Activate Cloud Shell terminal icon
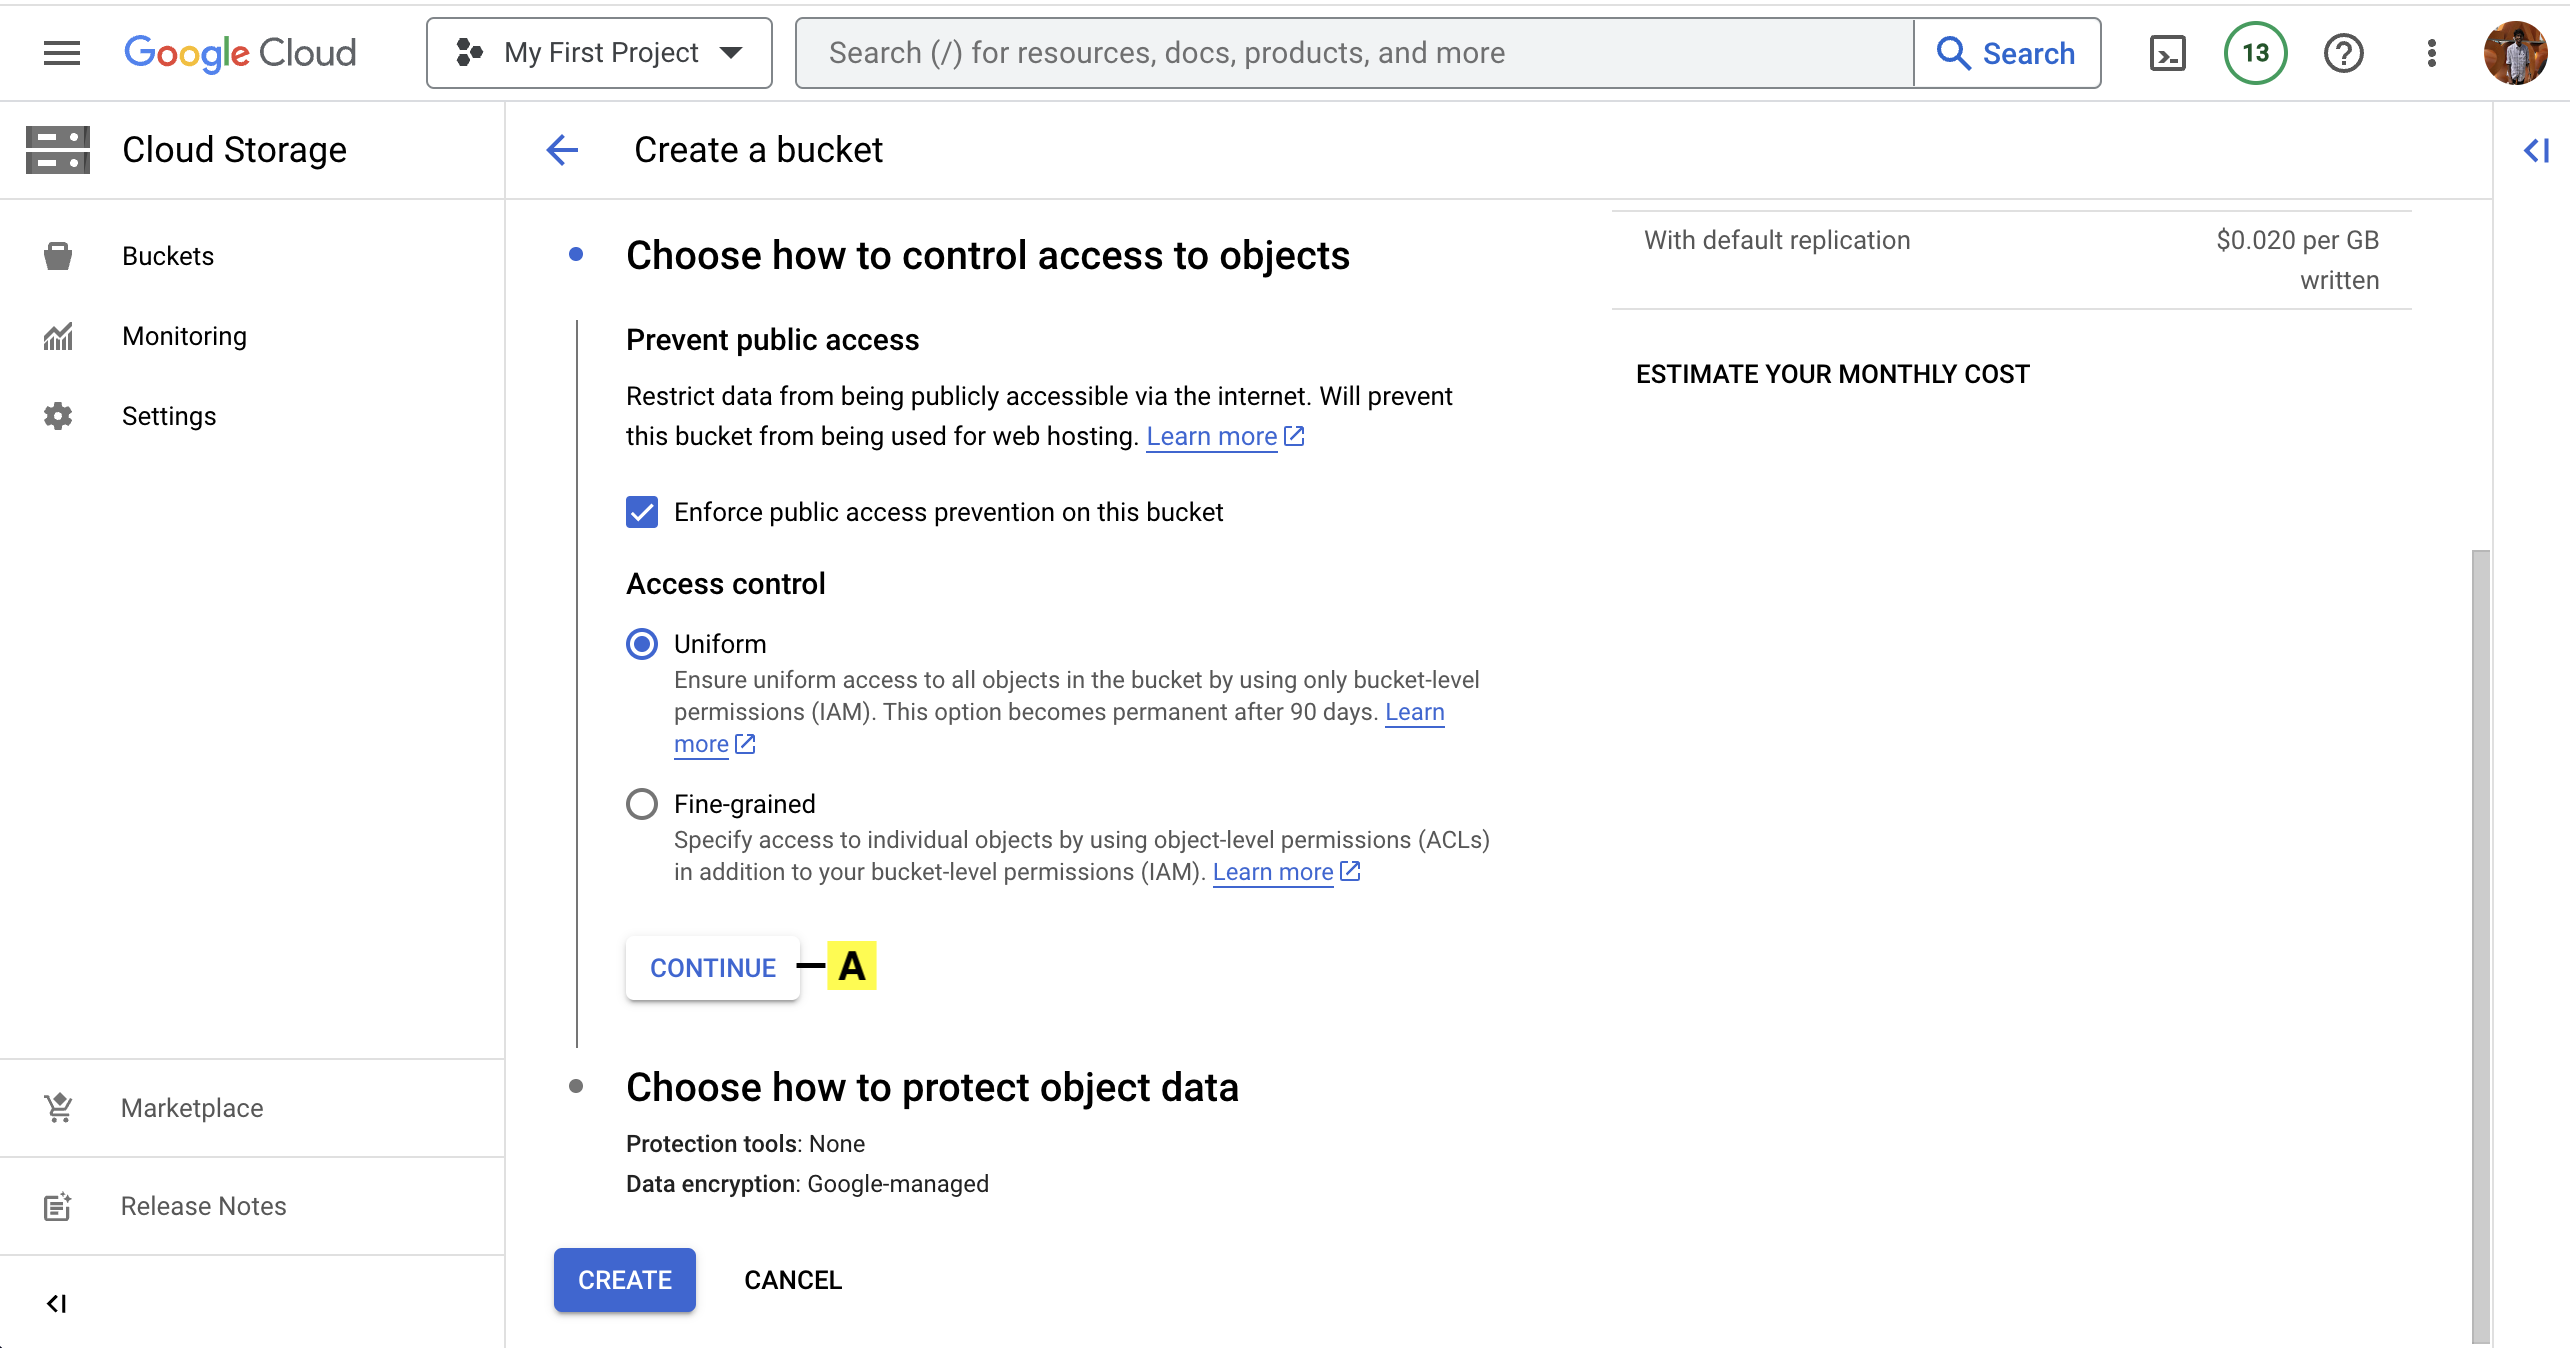Viewport: 2570px width, 1348px height. tap(2167, 53)
